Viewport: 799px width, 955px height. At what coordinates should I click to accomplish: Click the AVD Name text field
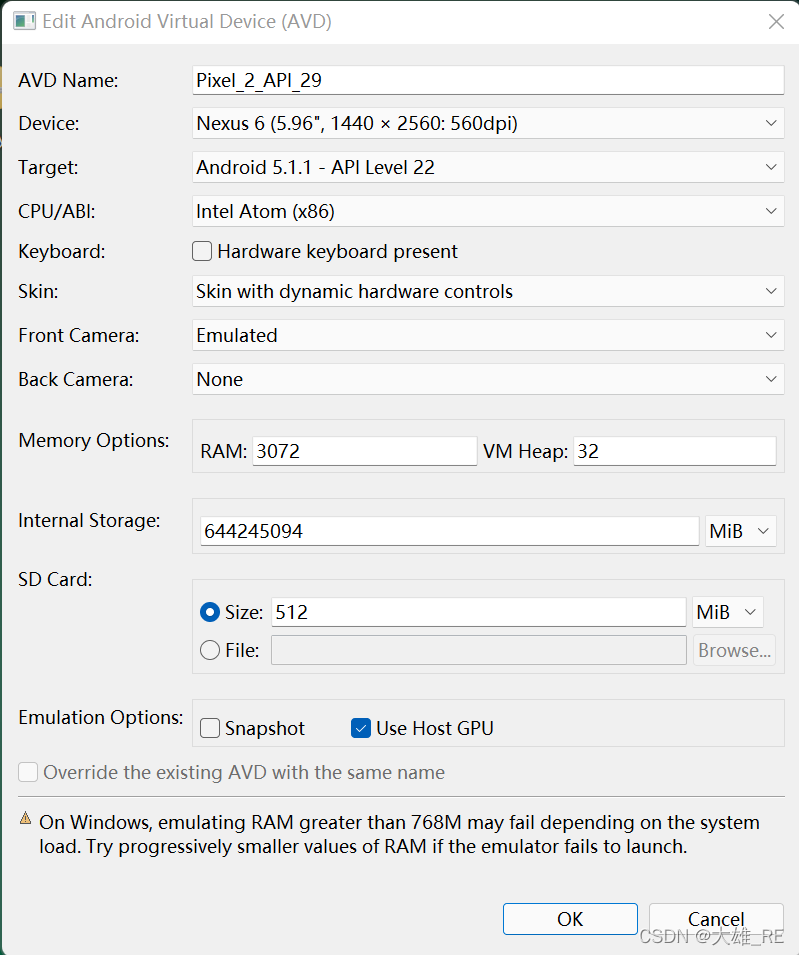point(488,80)
